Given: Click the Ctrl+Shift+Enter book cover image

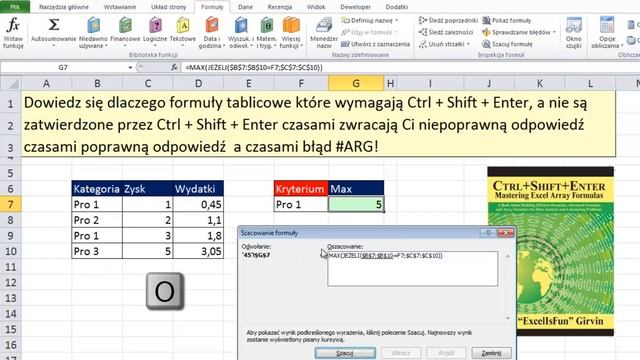Looking at the screenshot, I should pyautogui.click(x=551, y=251).
